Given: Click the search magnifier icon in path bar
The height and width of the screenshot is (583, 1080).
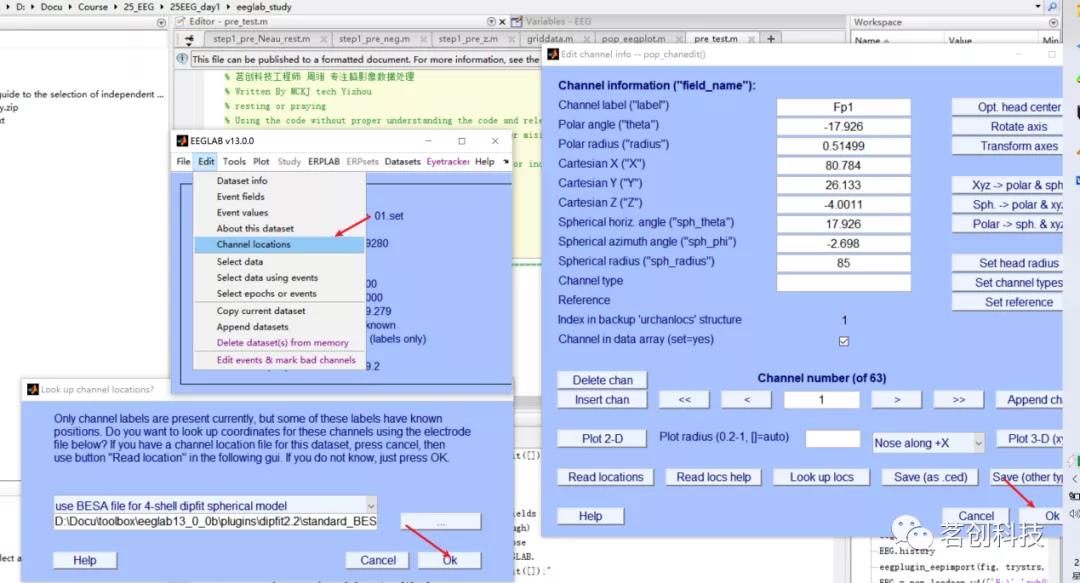Looking at the screenshot, I should click(1052, 6).
